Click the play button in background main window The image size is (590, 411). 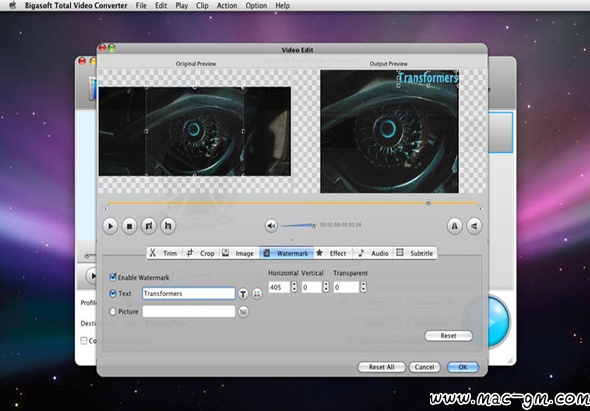(92, 276)
